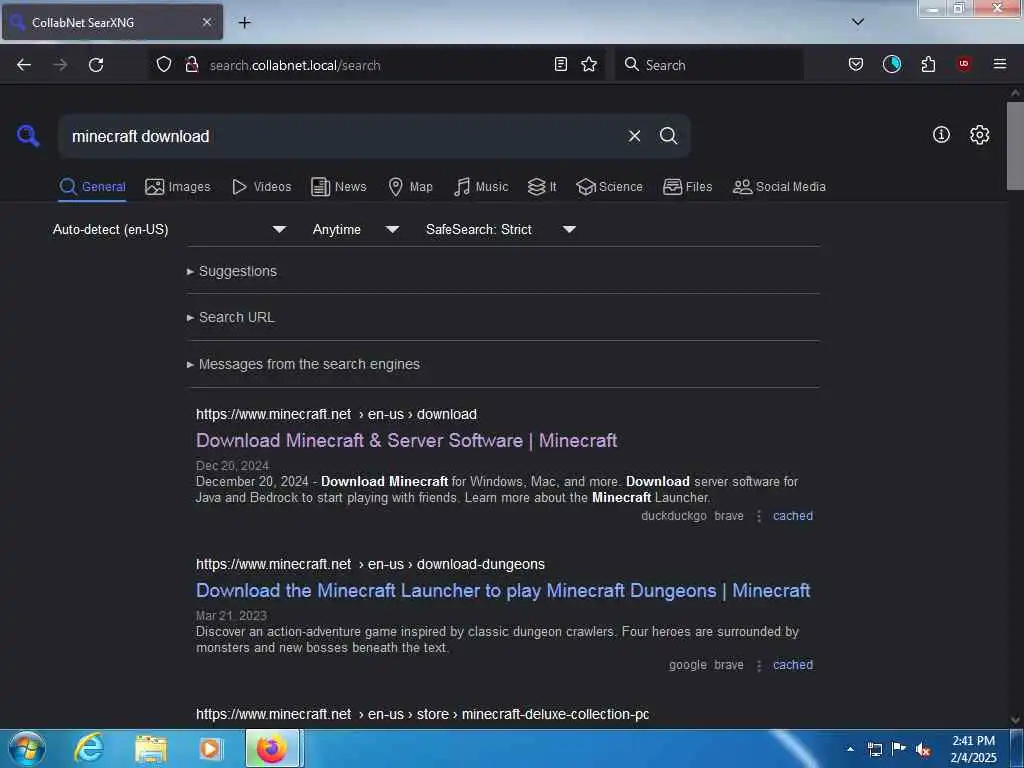
Task: Open the Firefox hamburger menu
Action: (x=1000, y=64)
